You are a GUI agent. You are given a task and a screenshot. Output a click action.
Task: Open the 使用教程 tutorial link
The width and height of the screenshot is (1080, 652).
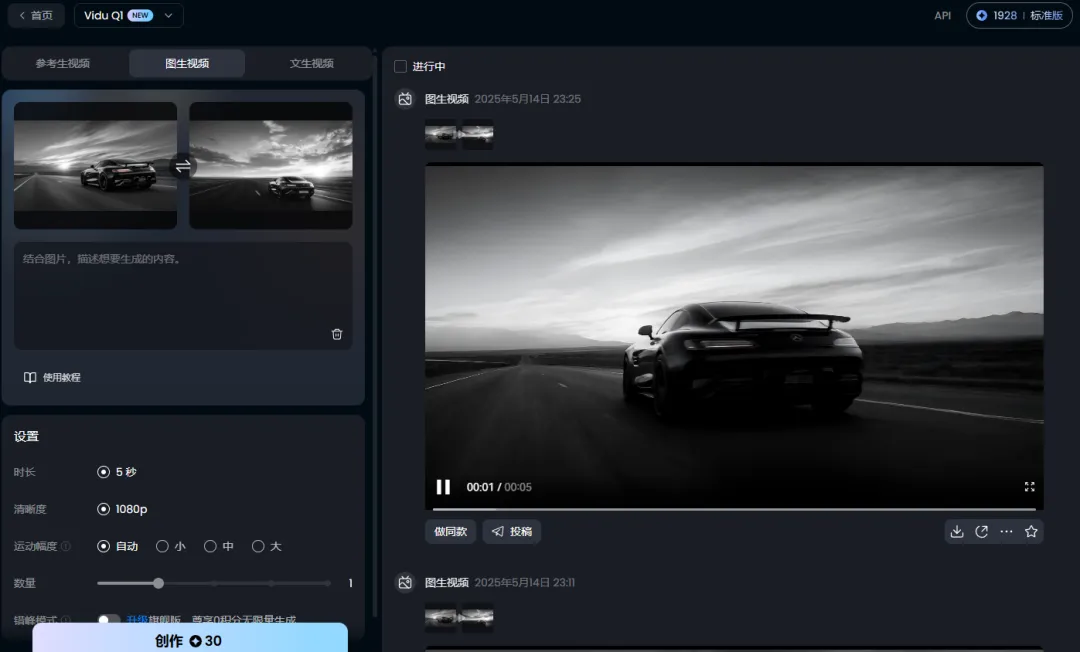(52, 378)
